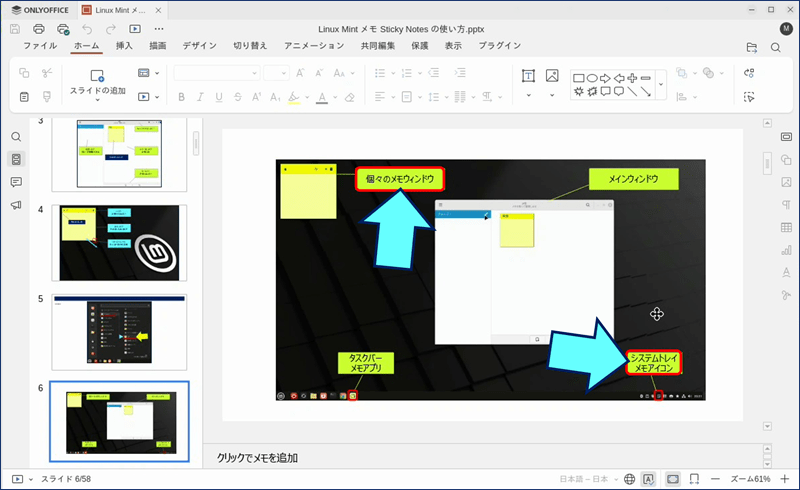Open the three-dot more options menu
Image resolution: width=800 pixels, height=490 pixels.
pos(159,29)
